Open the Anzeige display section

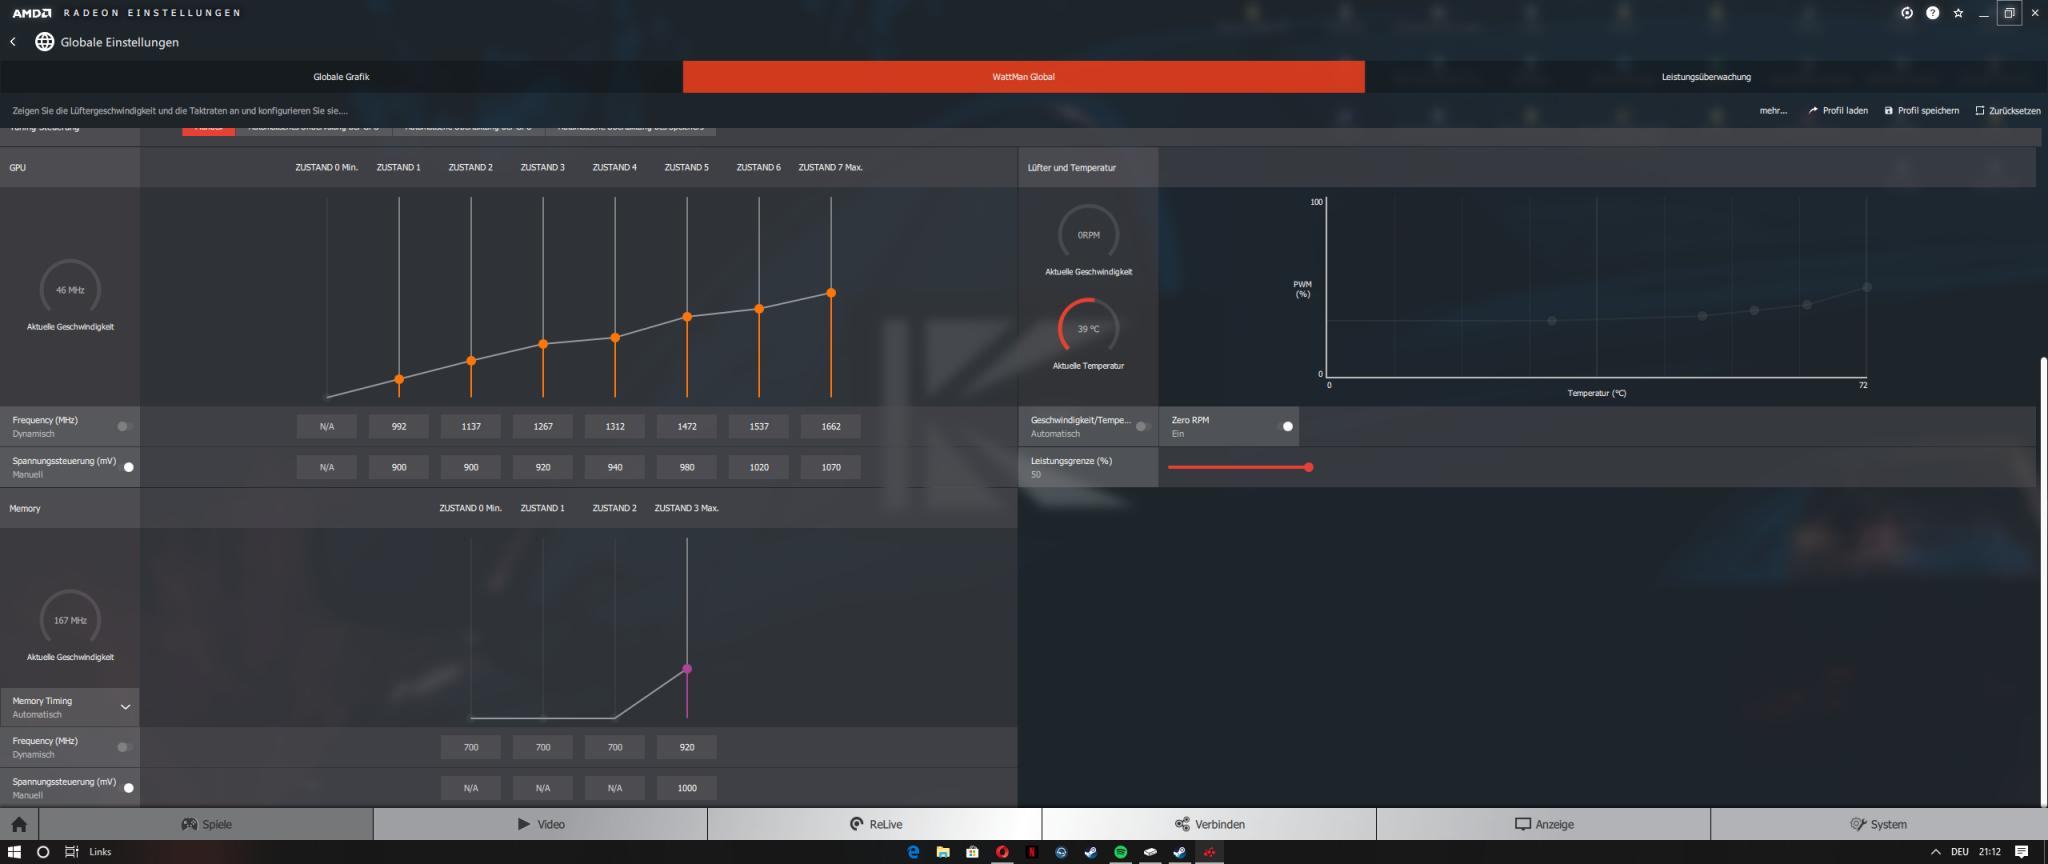coord(1544,824)
